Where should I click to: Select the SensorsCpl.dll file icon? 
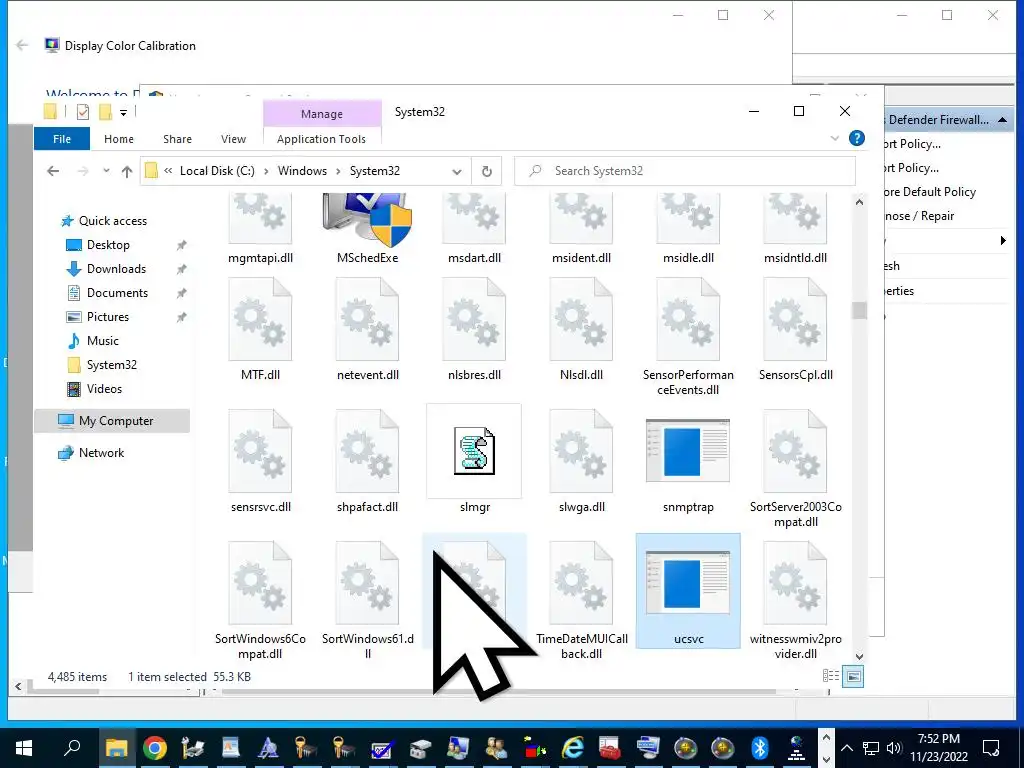795,319
